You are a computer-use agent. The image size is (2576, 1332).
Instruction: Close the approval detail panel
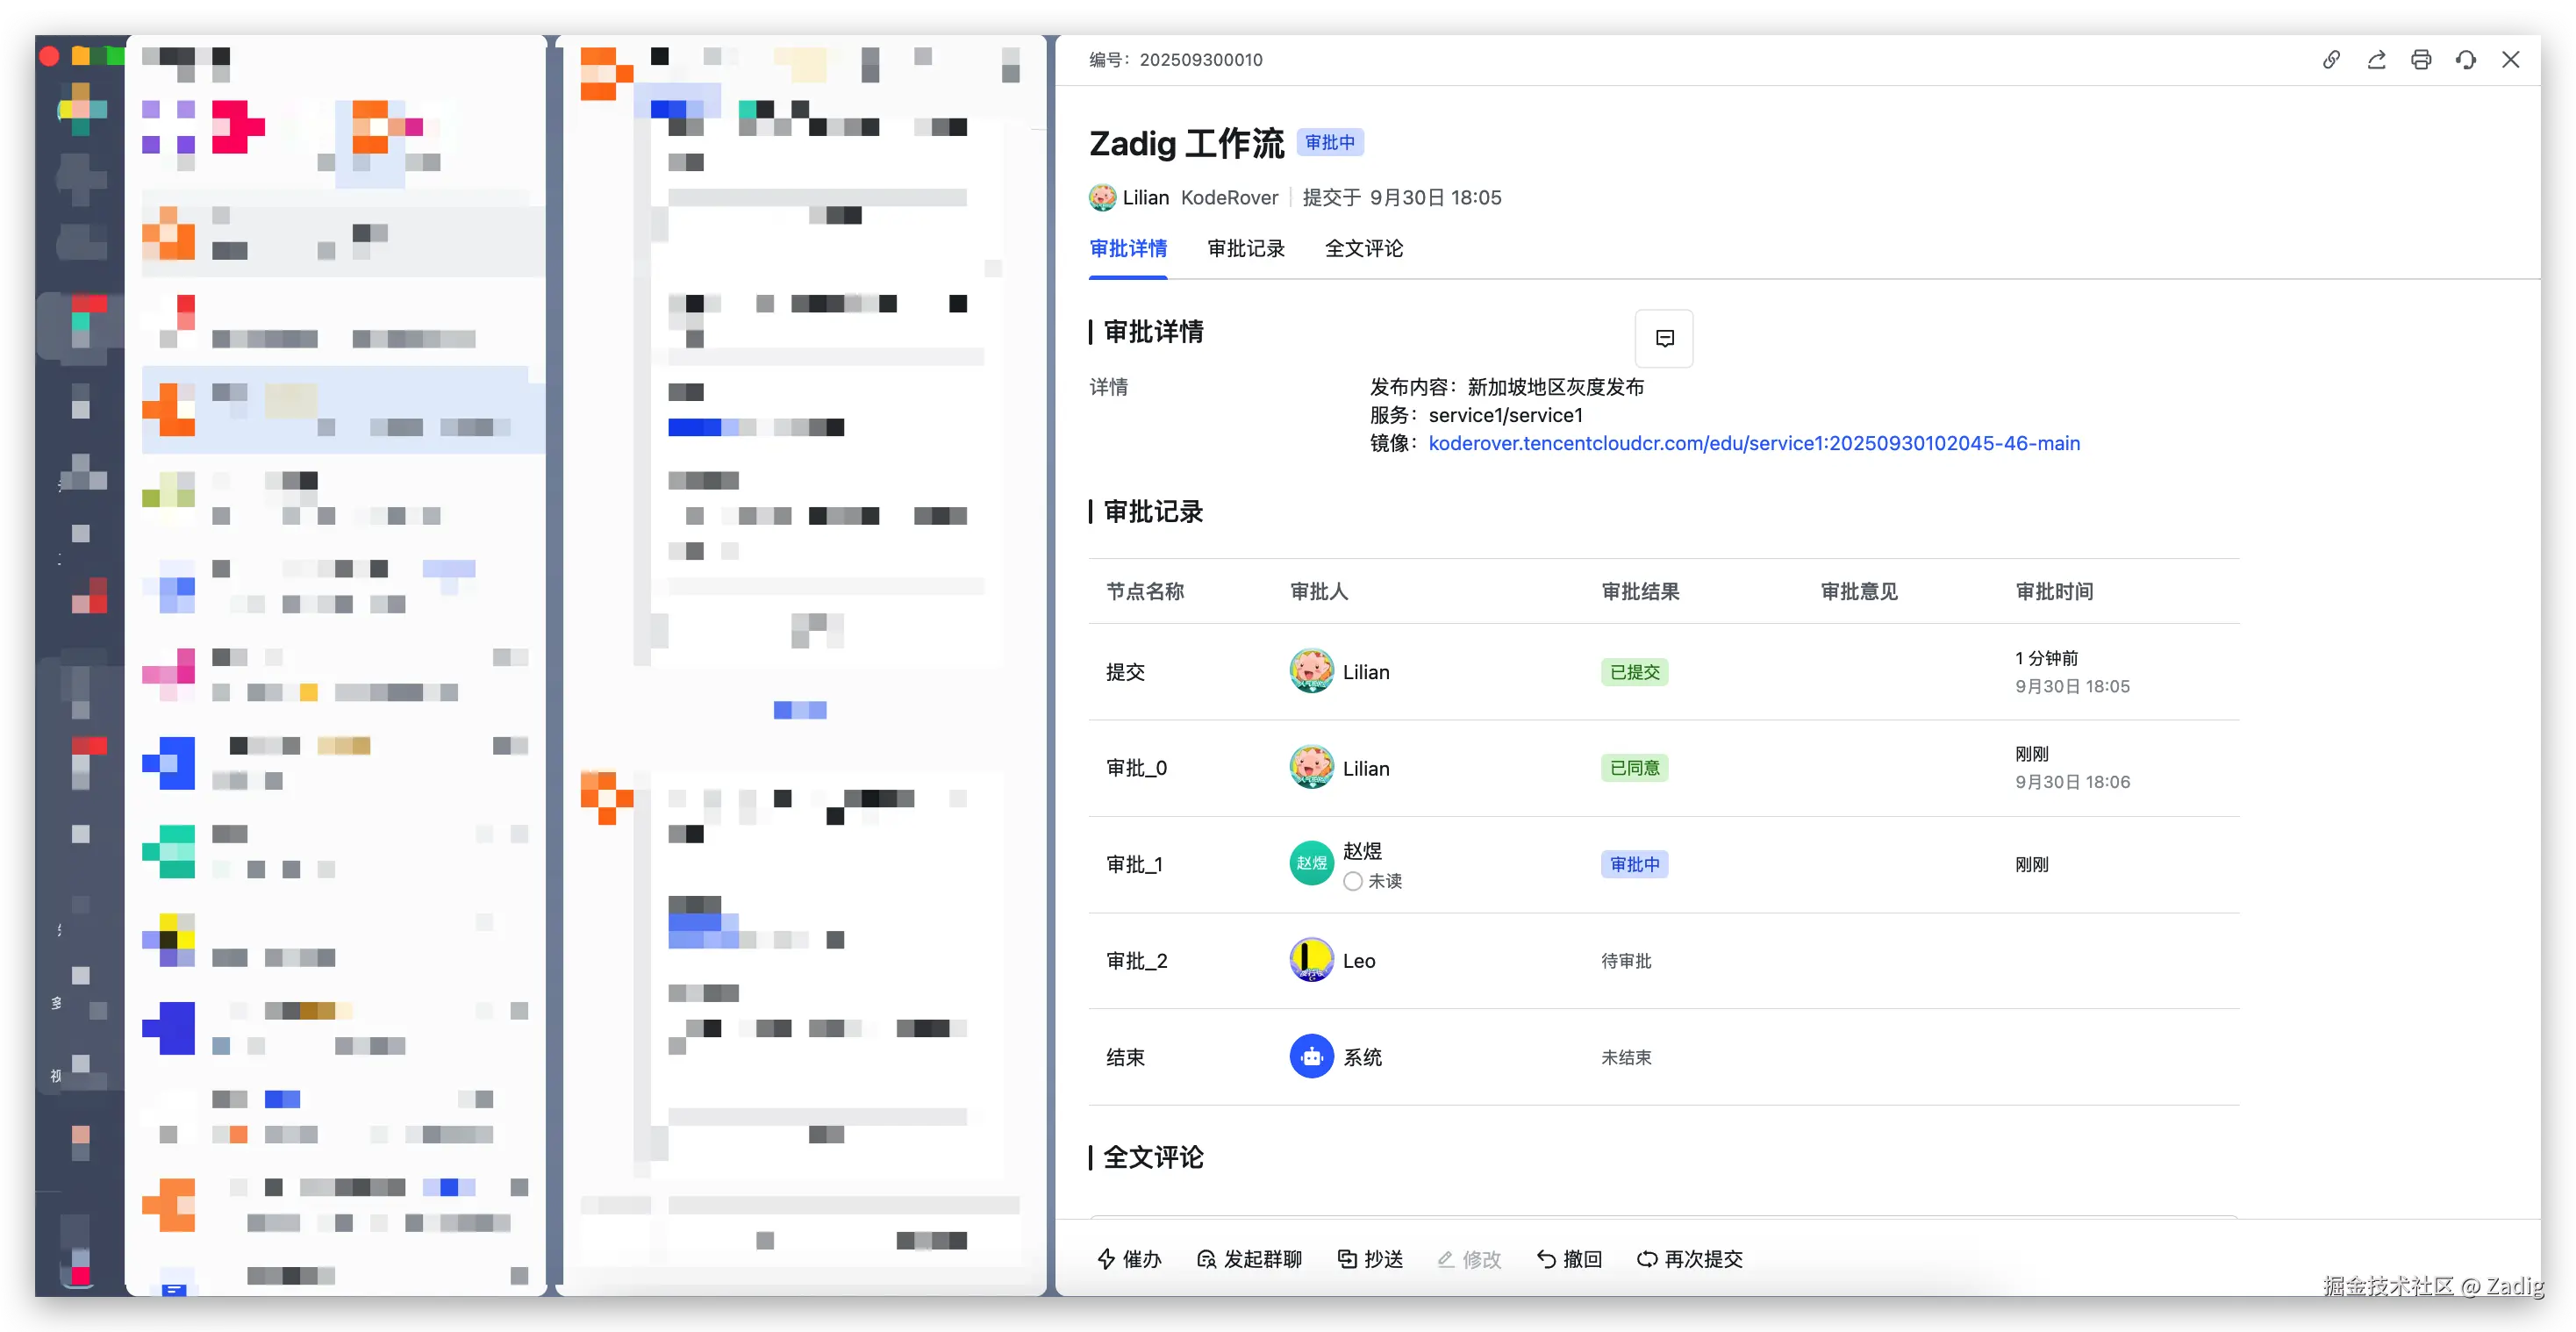(x=2510, y=60)
